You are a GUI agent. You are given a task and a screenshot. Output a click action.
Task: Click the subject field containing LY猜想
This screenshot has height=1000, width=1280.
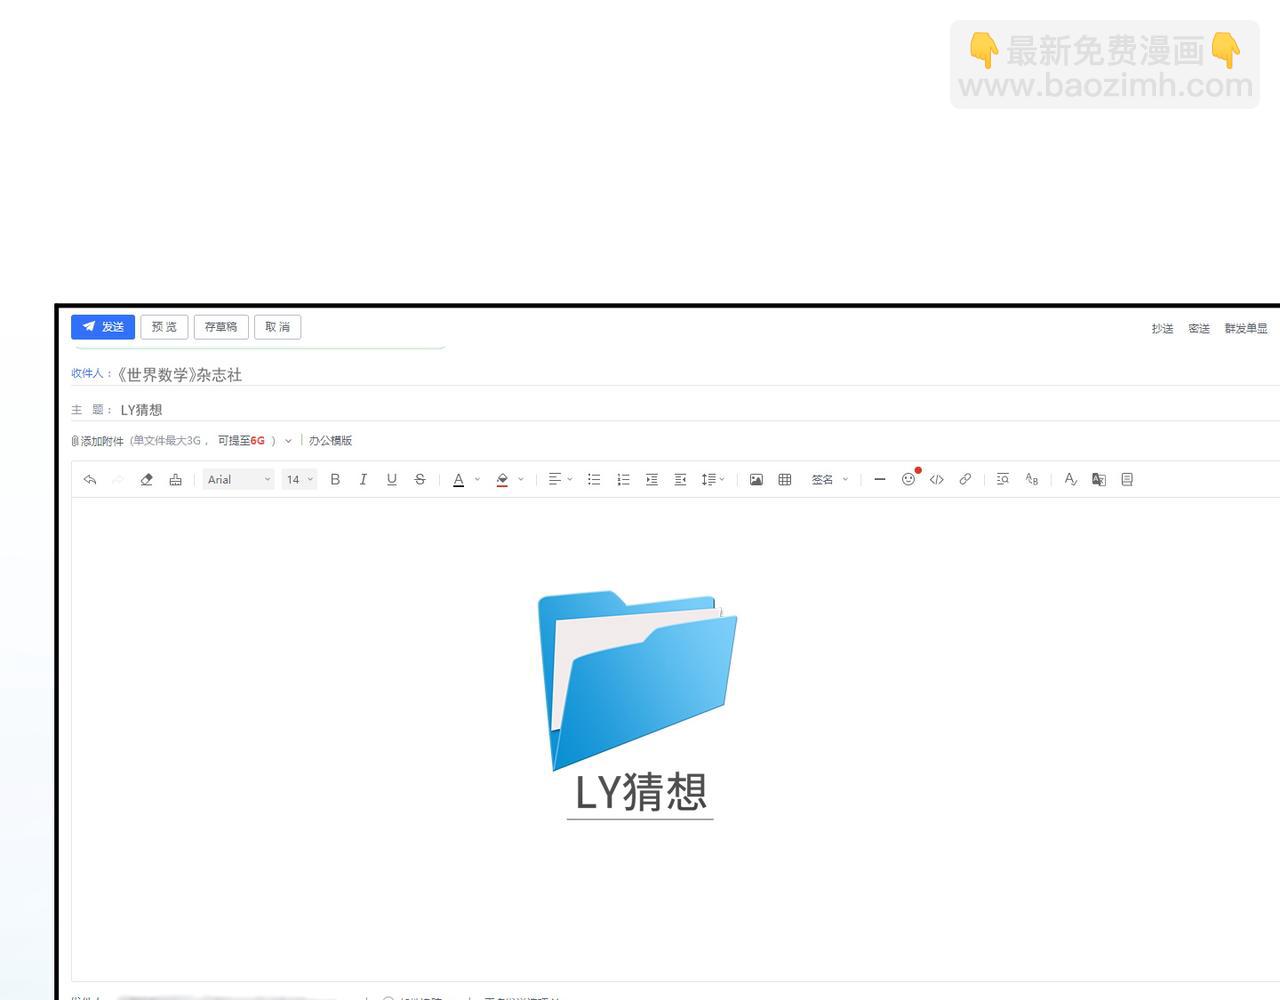[400, 410]
